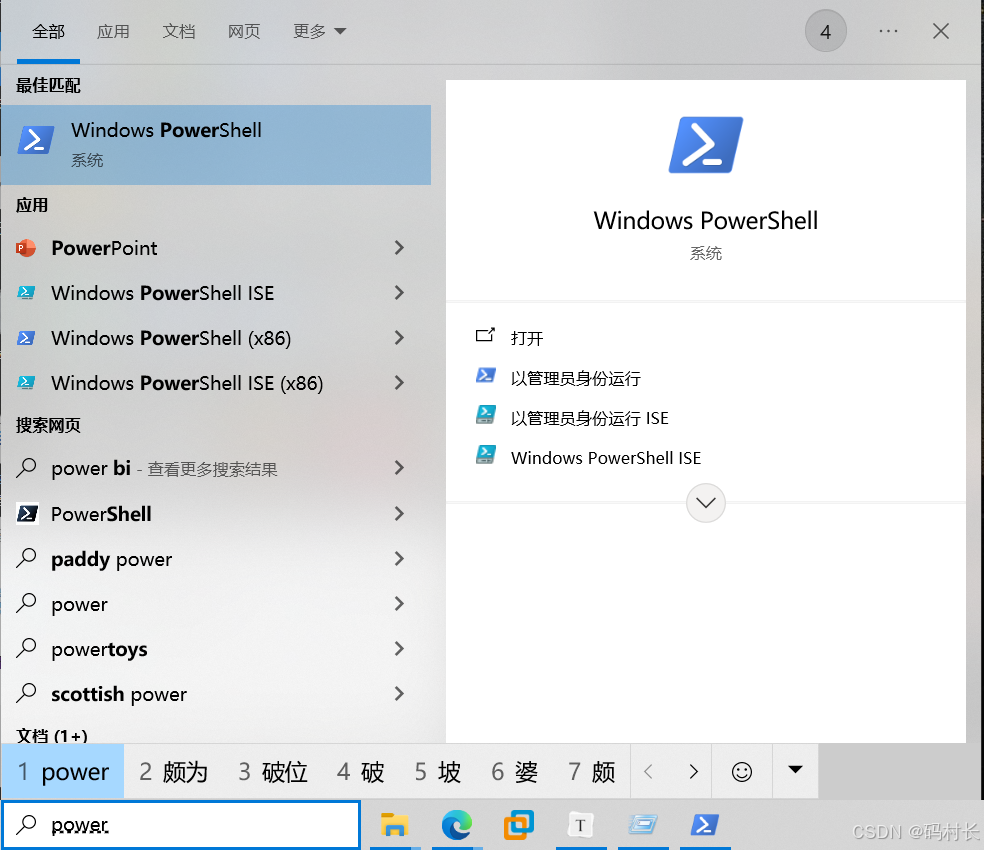The height and width of the screenshot is (850, 984).
Task: Click the search icon beside scottish power
Action: click(x=26, y=693)
